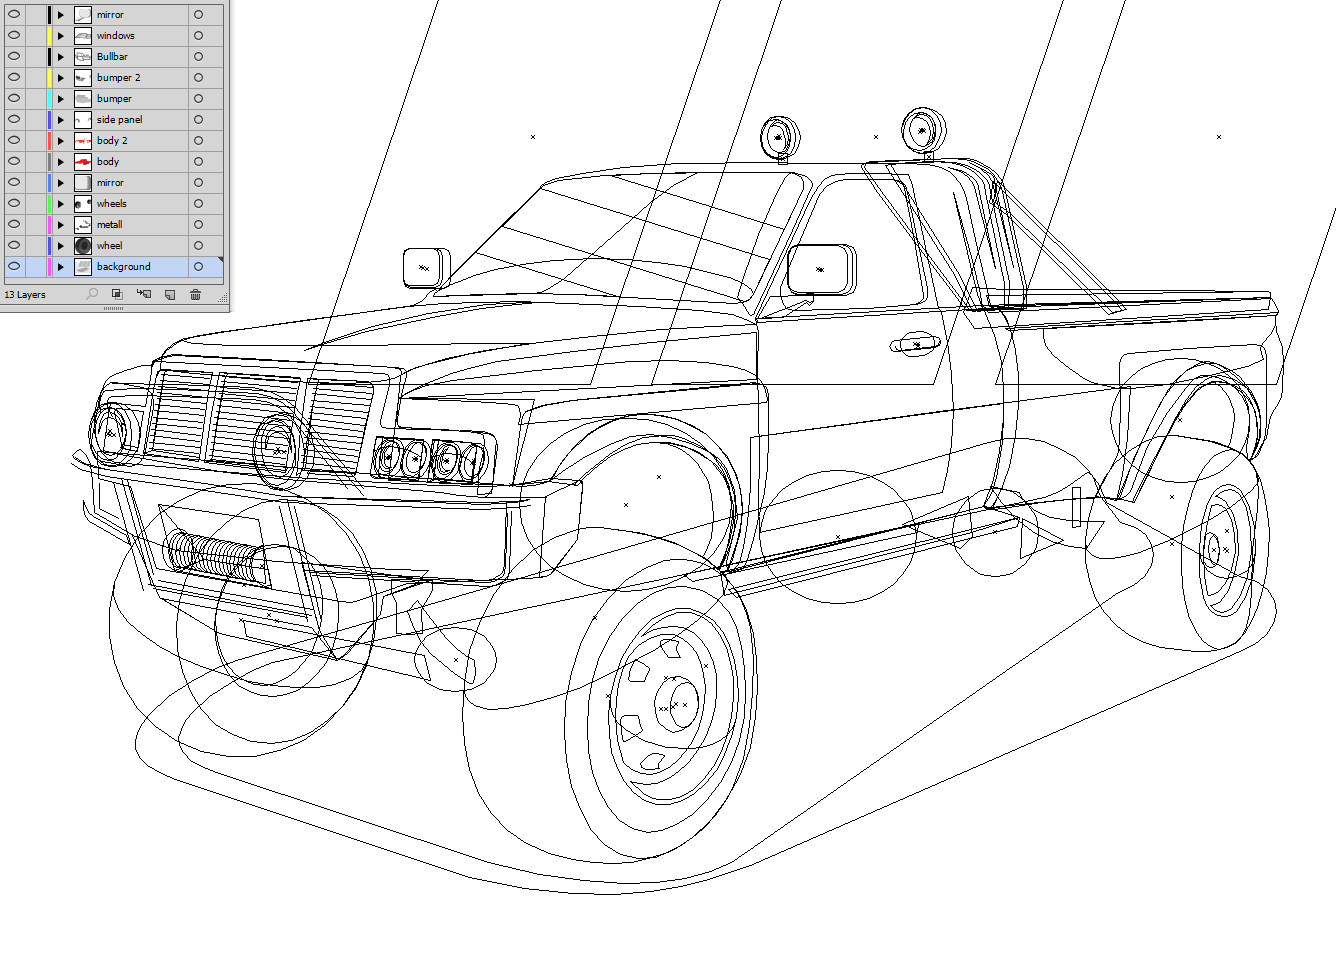Click the Locate Object magnifier icon
The width and height of the screenshot is (1336, 956).
click(91, 294)
